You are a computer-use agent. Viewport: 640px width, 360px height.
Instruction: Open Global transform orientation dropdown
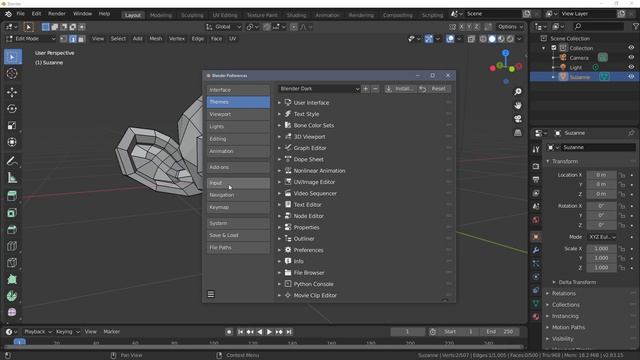click(224, 27)
